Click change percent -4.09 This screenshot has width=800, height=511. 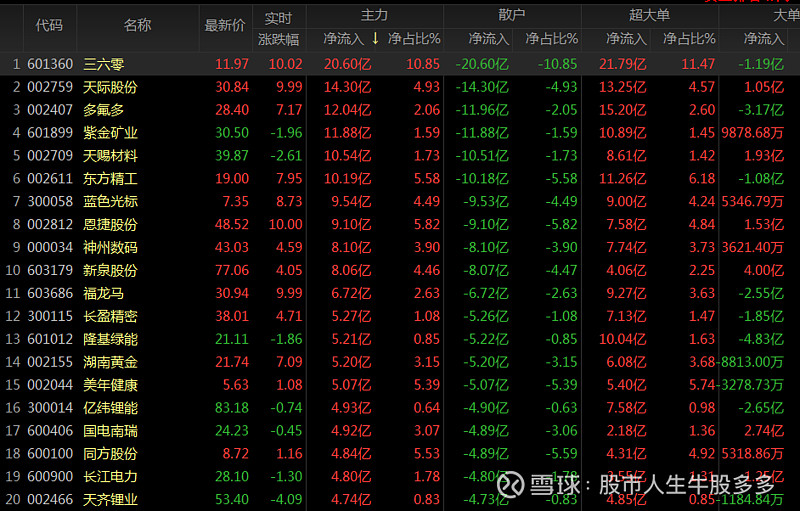[286, 499]
